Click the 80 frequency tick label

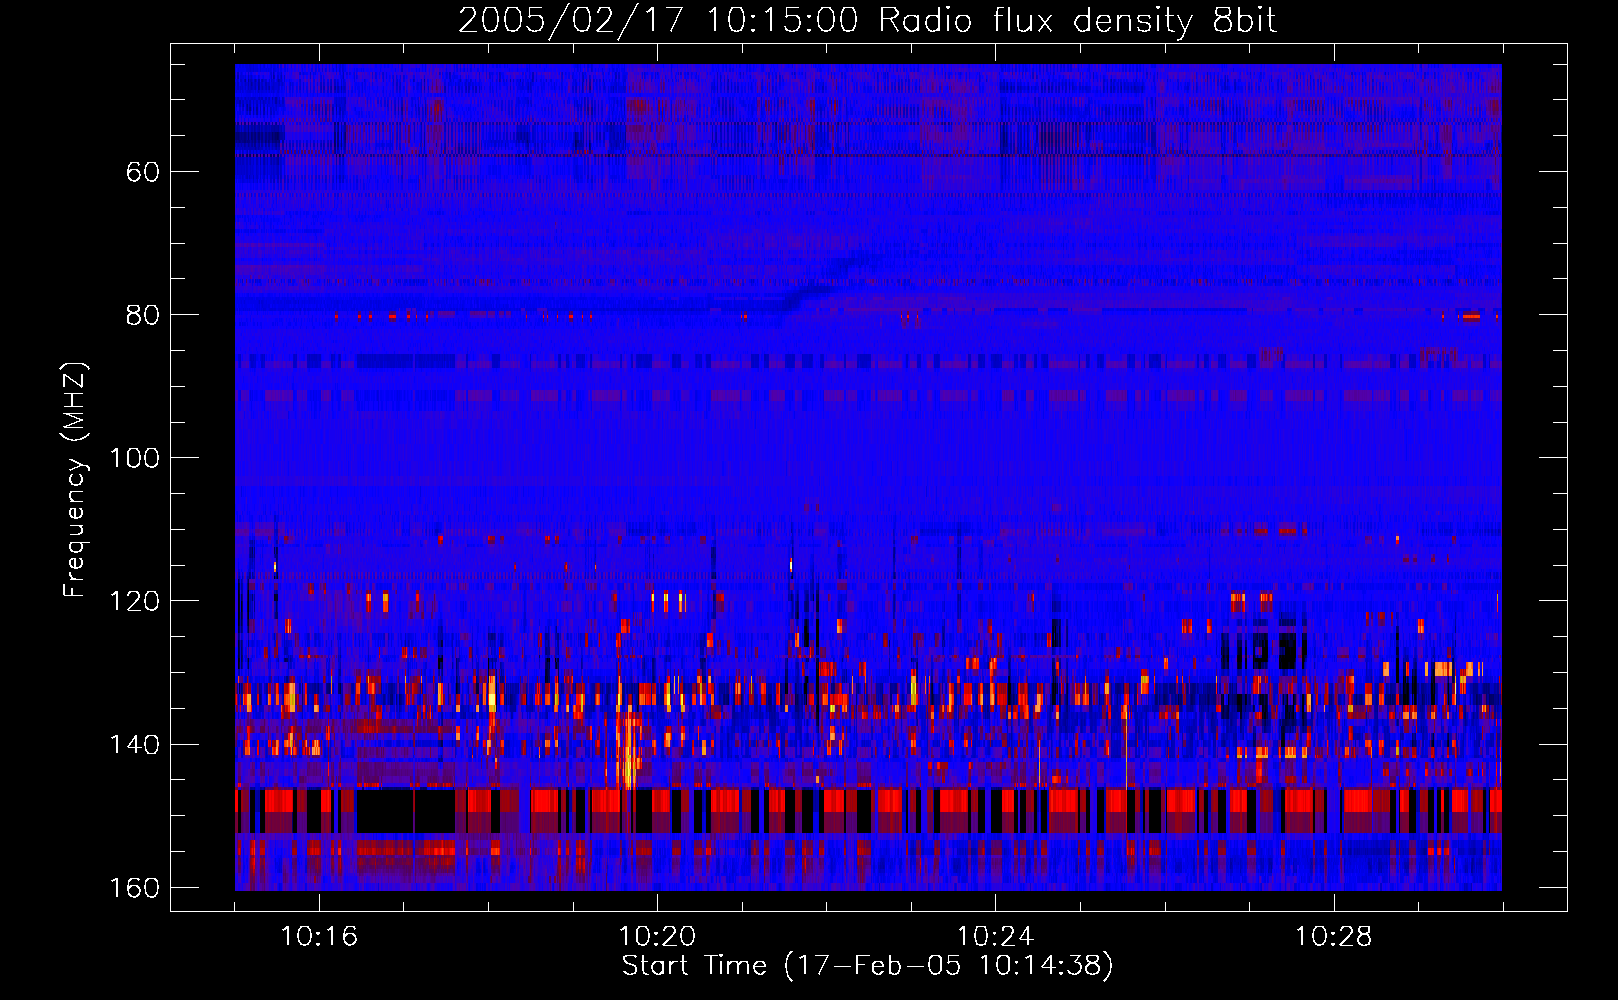[x=143, y=315]
